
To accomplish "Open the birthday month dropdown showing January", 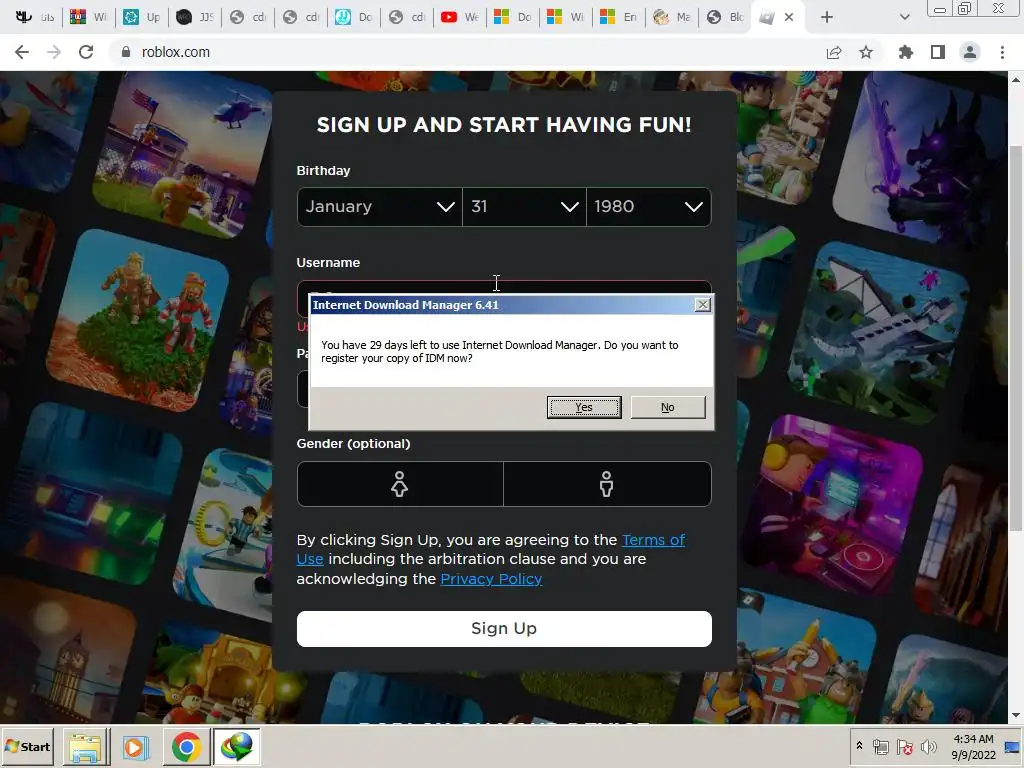I will (379, 207).
